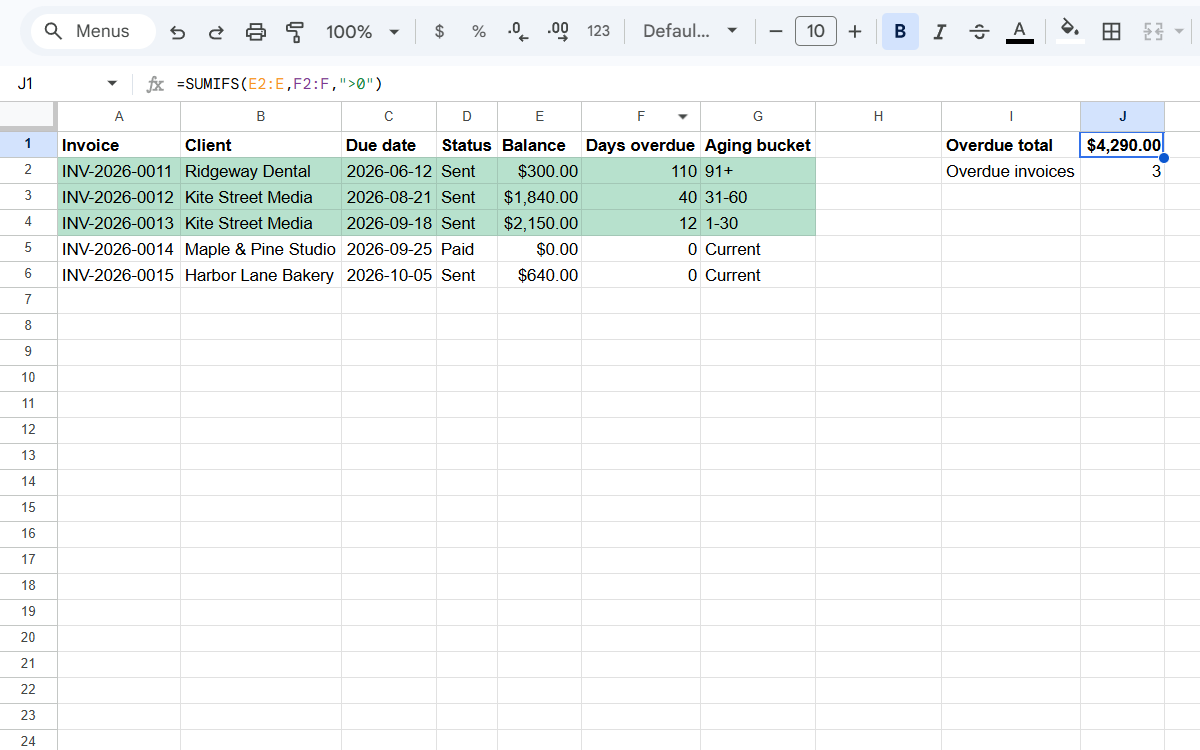The width and height of the screenshot is (1200, 750).
Task: Select aging bucket cell 31-60
Action: tap(758, 197)
